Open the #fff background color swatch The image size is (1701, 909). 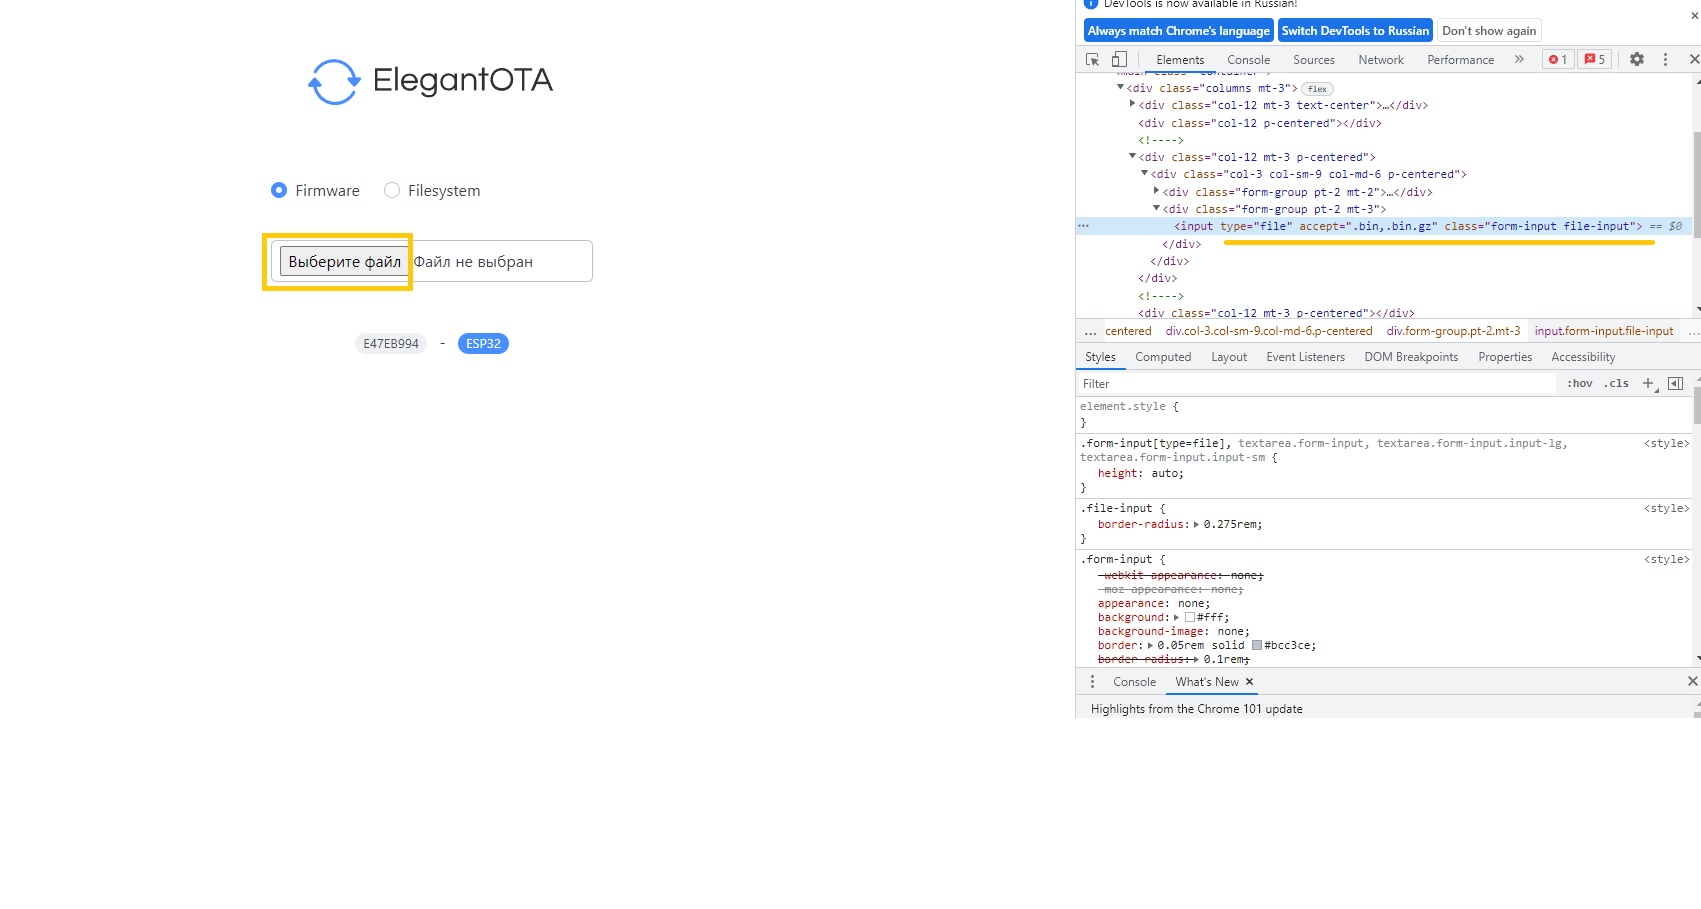[x=1190, y=617]
